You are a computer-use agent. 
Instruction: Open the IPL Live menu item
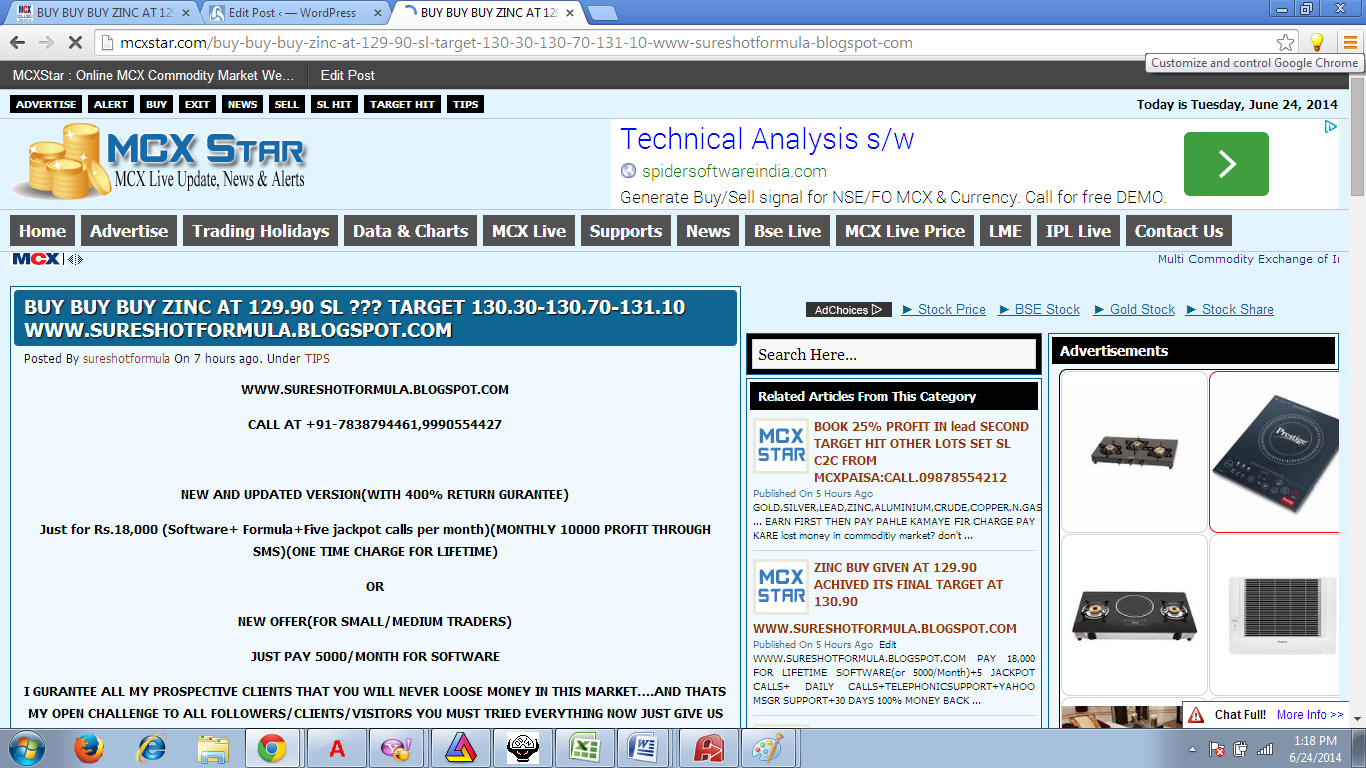point(1079,231)
